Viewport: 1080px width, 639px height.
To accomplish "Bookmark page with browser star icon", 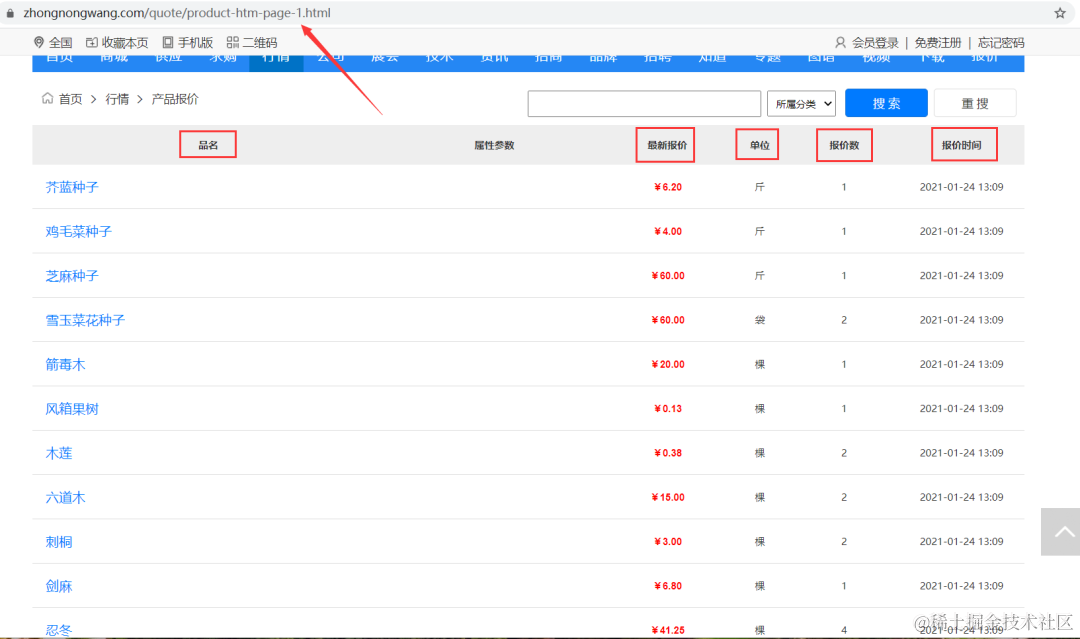I will 1060,13.
